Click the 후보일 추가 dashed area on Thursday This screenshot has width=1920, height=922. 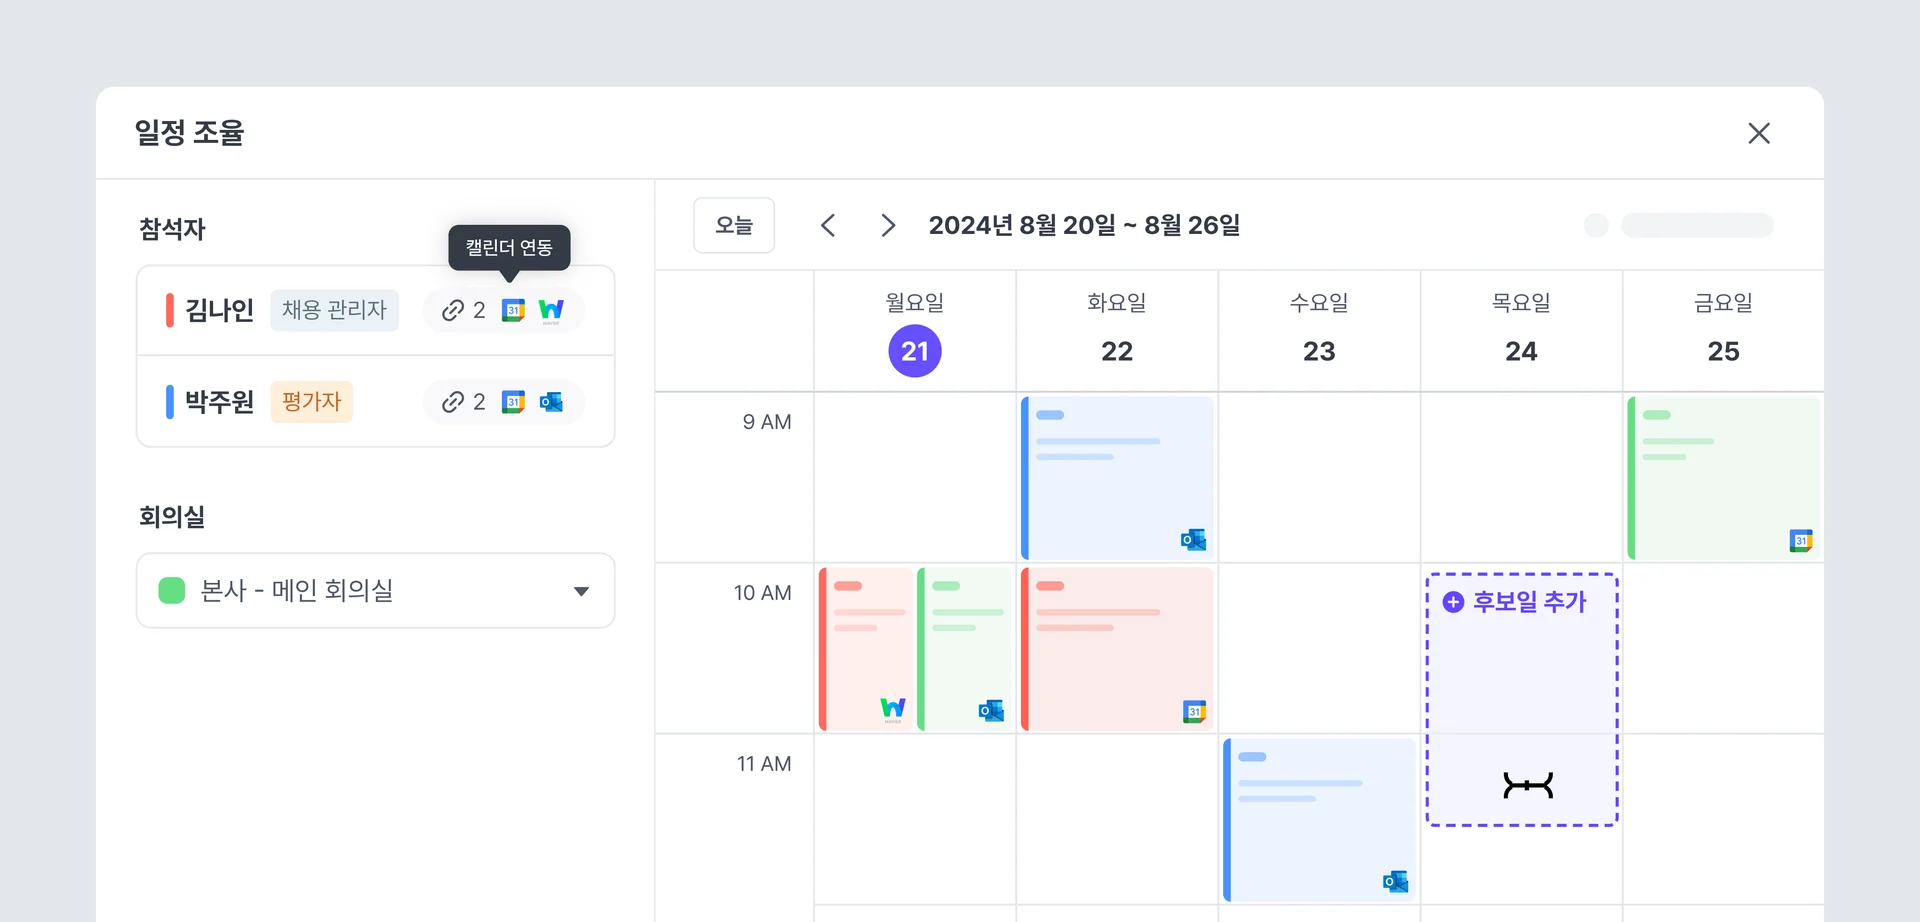(x=1521, y=697)
